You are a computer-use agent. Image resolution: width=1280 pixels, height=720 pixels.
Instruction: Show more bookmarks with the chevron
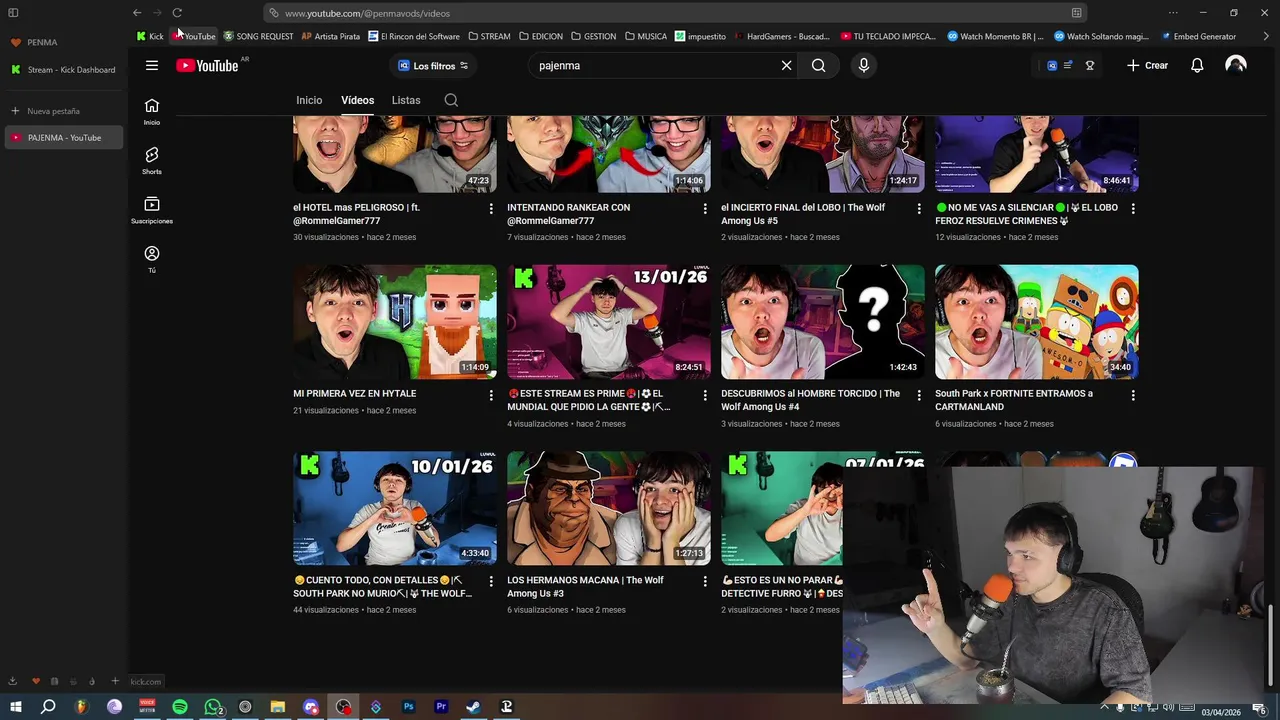tap(1266, 36)
